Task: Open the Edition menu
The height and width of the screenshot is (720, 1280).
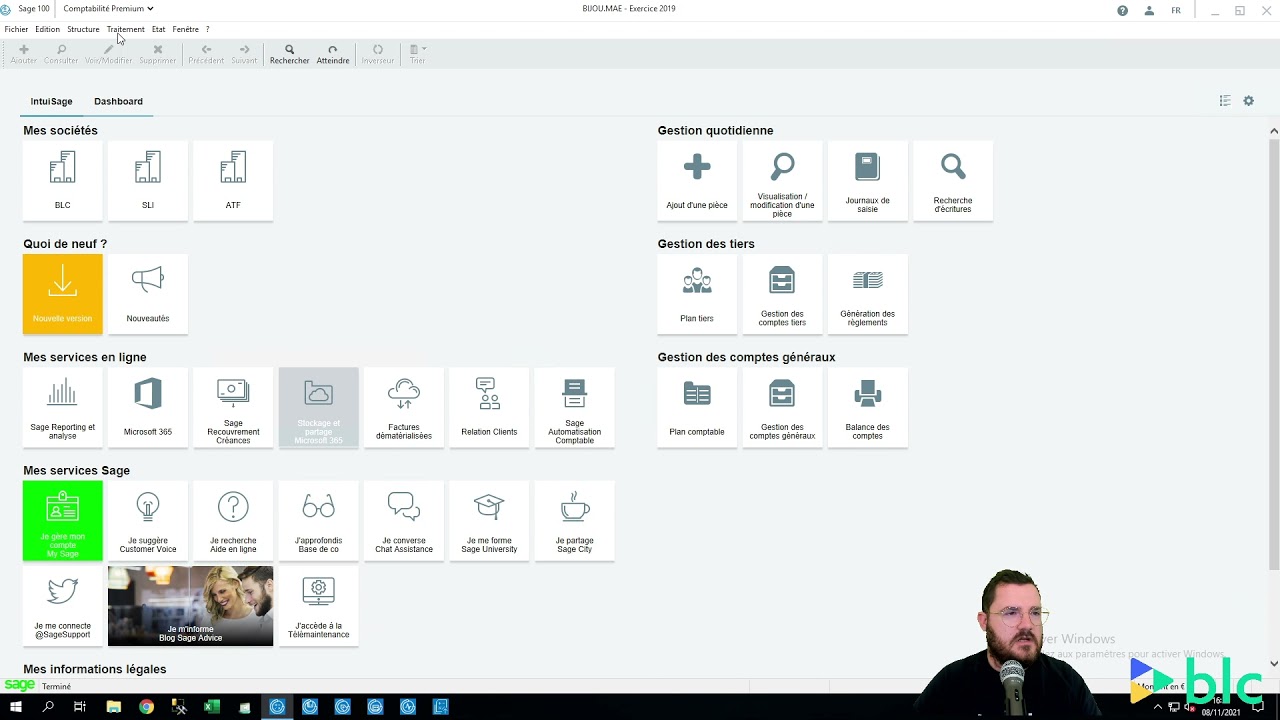Action: (47, 29)
